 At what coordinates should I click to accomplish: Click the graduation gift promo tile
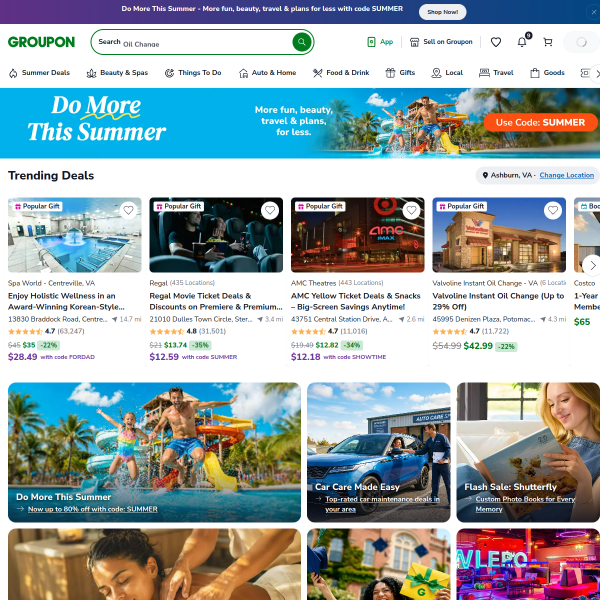pyautogui.click(x=378, y=564)
